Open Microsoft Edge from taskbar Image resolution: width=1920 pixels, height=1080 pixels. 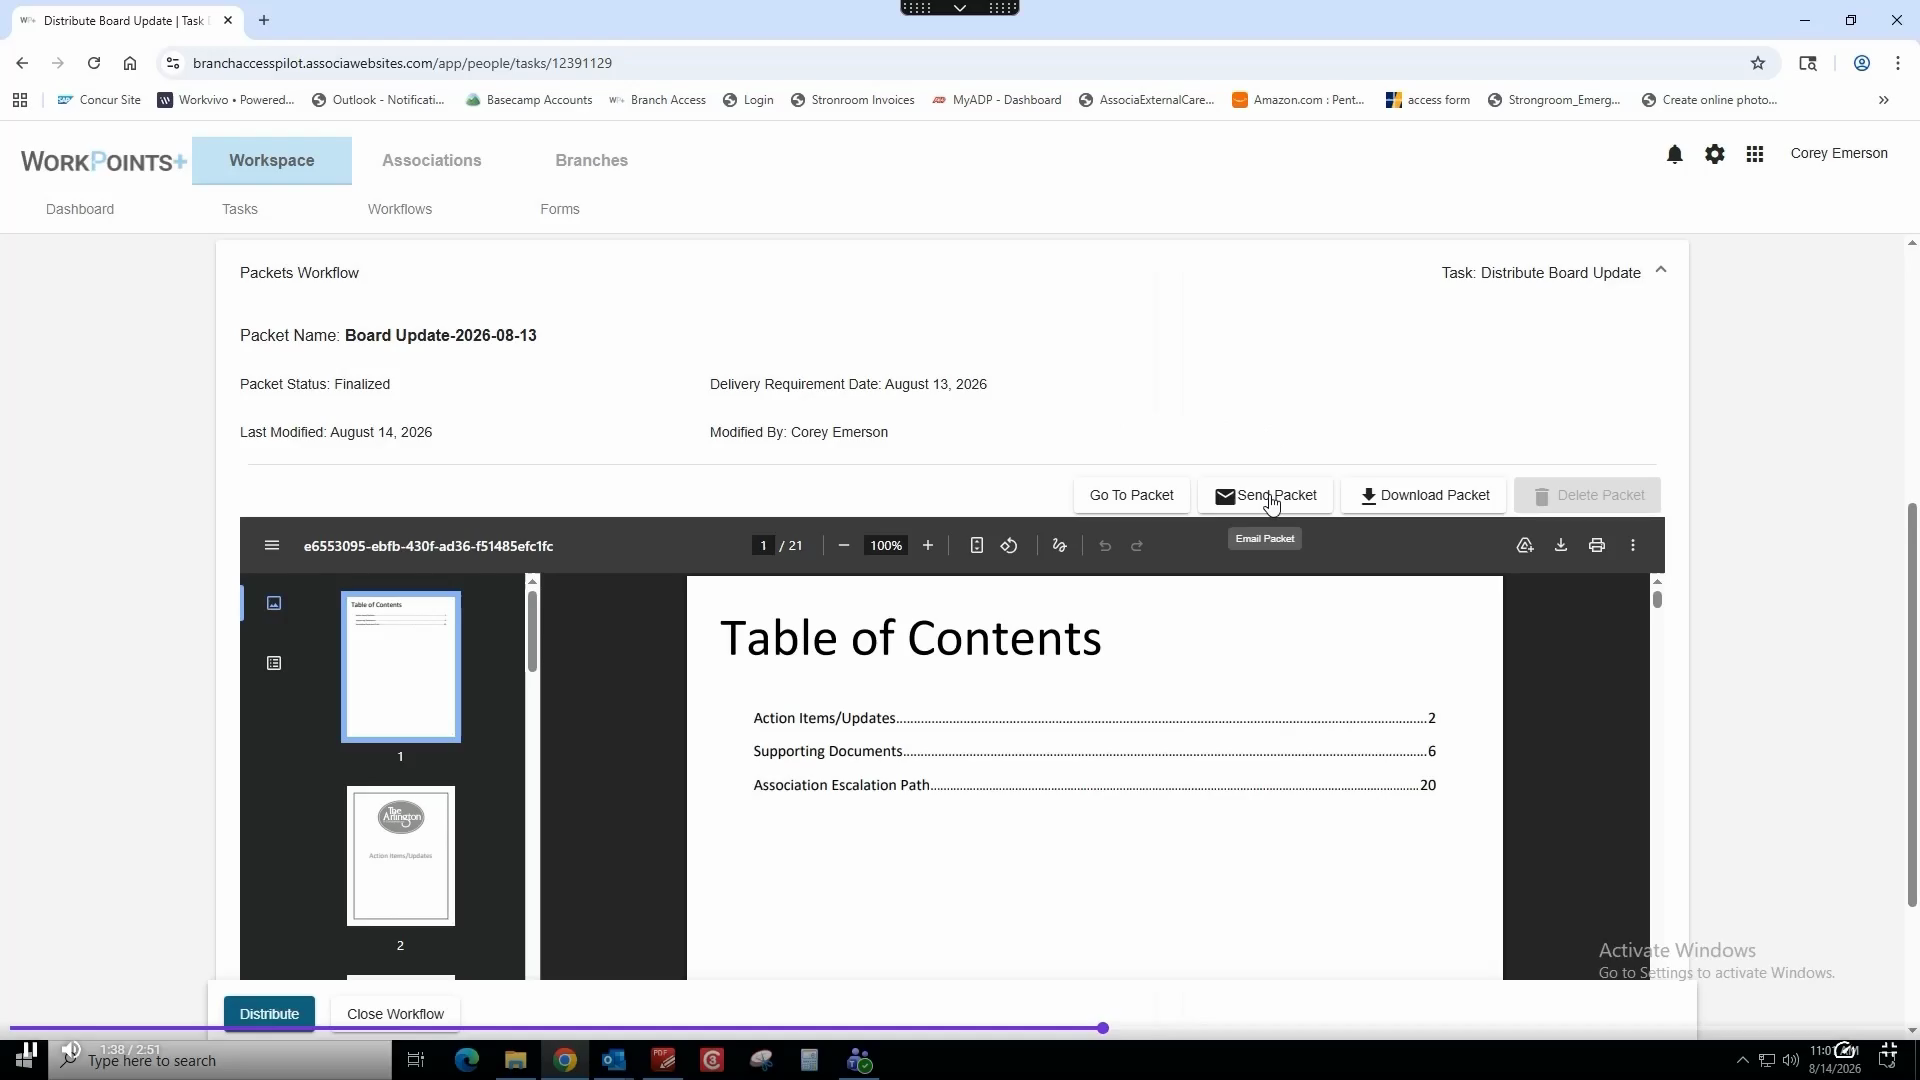[x=467, y=1060]
